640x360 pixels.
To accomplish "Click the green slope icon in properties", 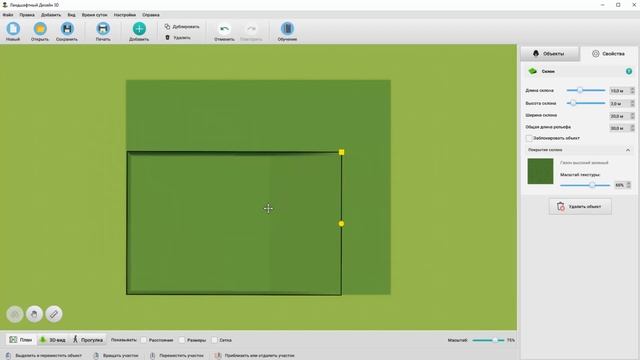I will click(533, 71).
